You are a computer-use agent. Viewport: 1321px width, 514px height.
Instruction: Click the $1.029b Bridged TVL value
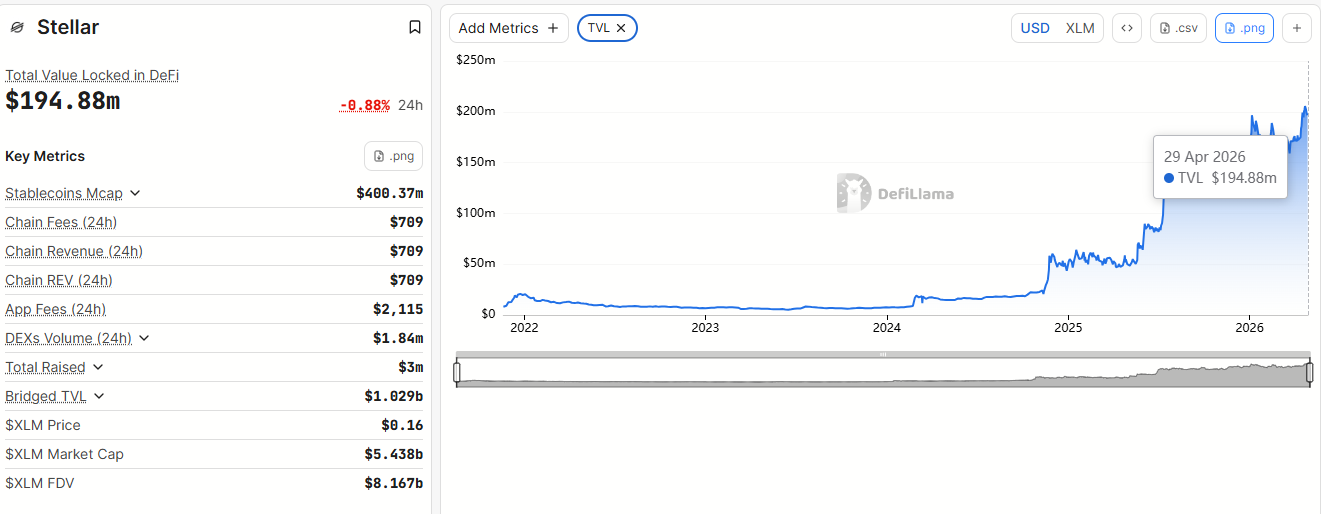point(394,396)
